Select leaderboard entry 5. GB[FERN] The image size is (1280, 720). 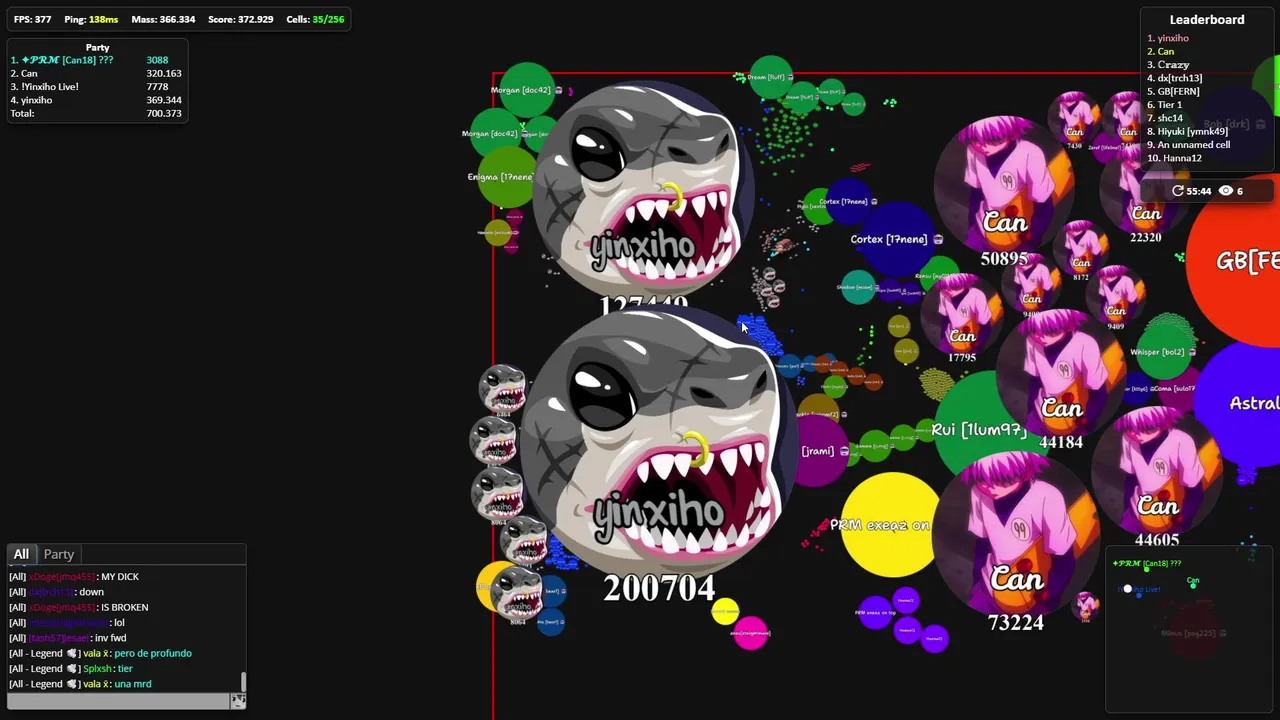tap(1173, 91)
